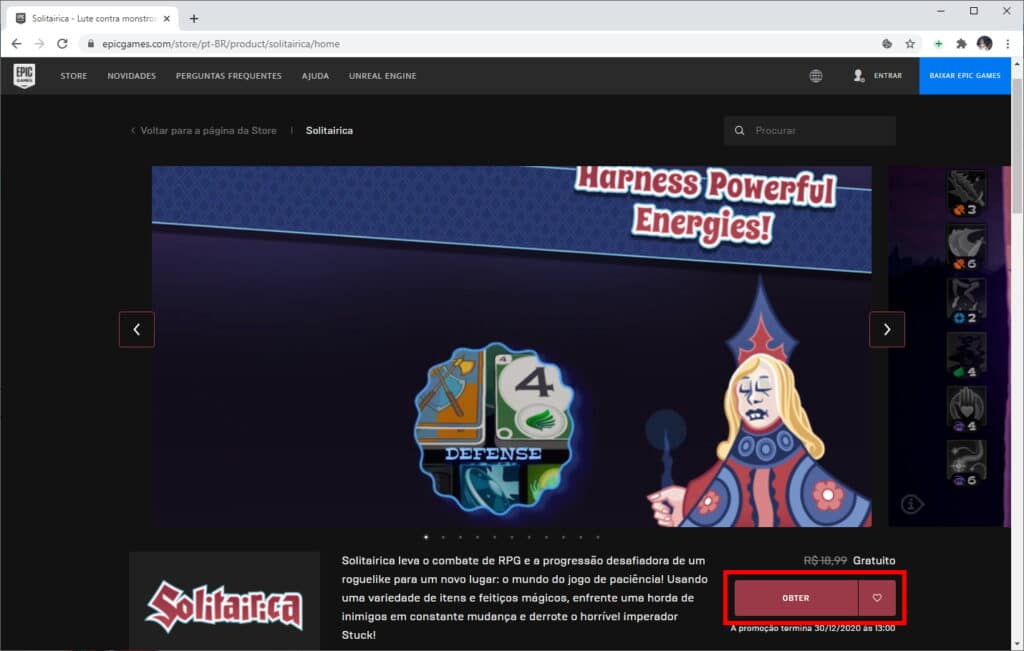Click the next slide preview thumbnail
The width and height of the screenshot is (1024, 651).
[949, 346]
